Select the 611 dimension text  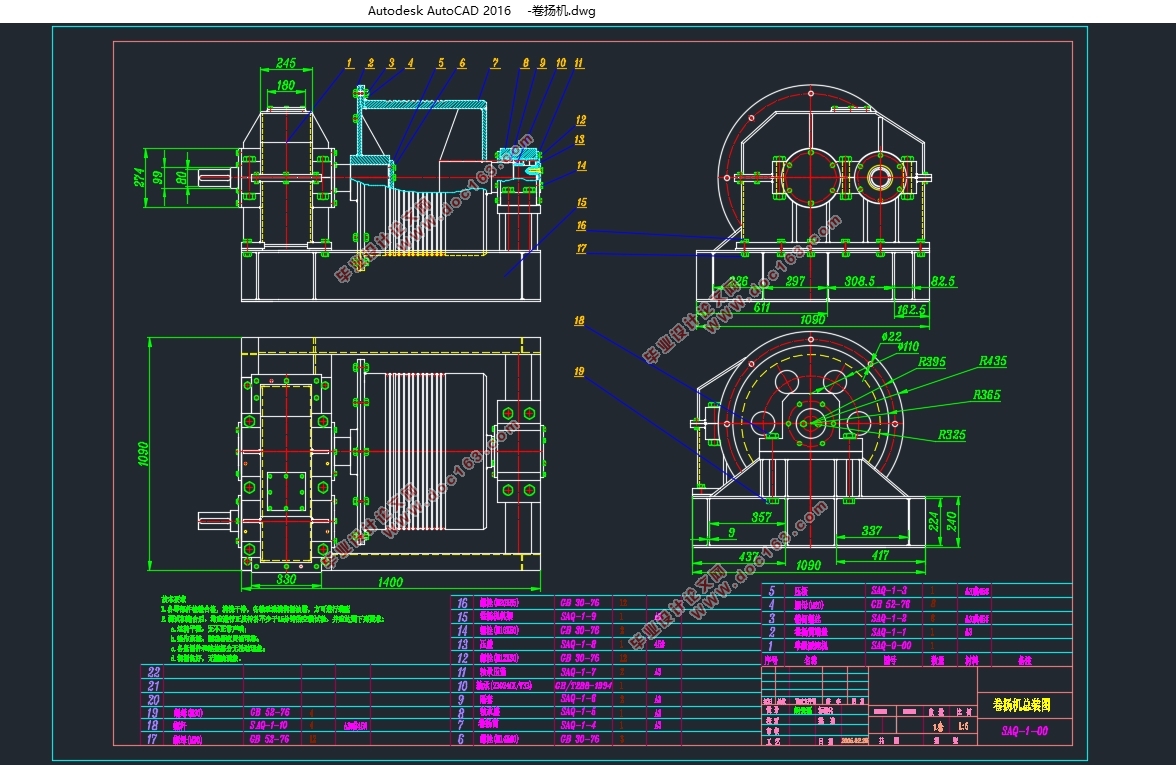(761, 308)
